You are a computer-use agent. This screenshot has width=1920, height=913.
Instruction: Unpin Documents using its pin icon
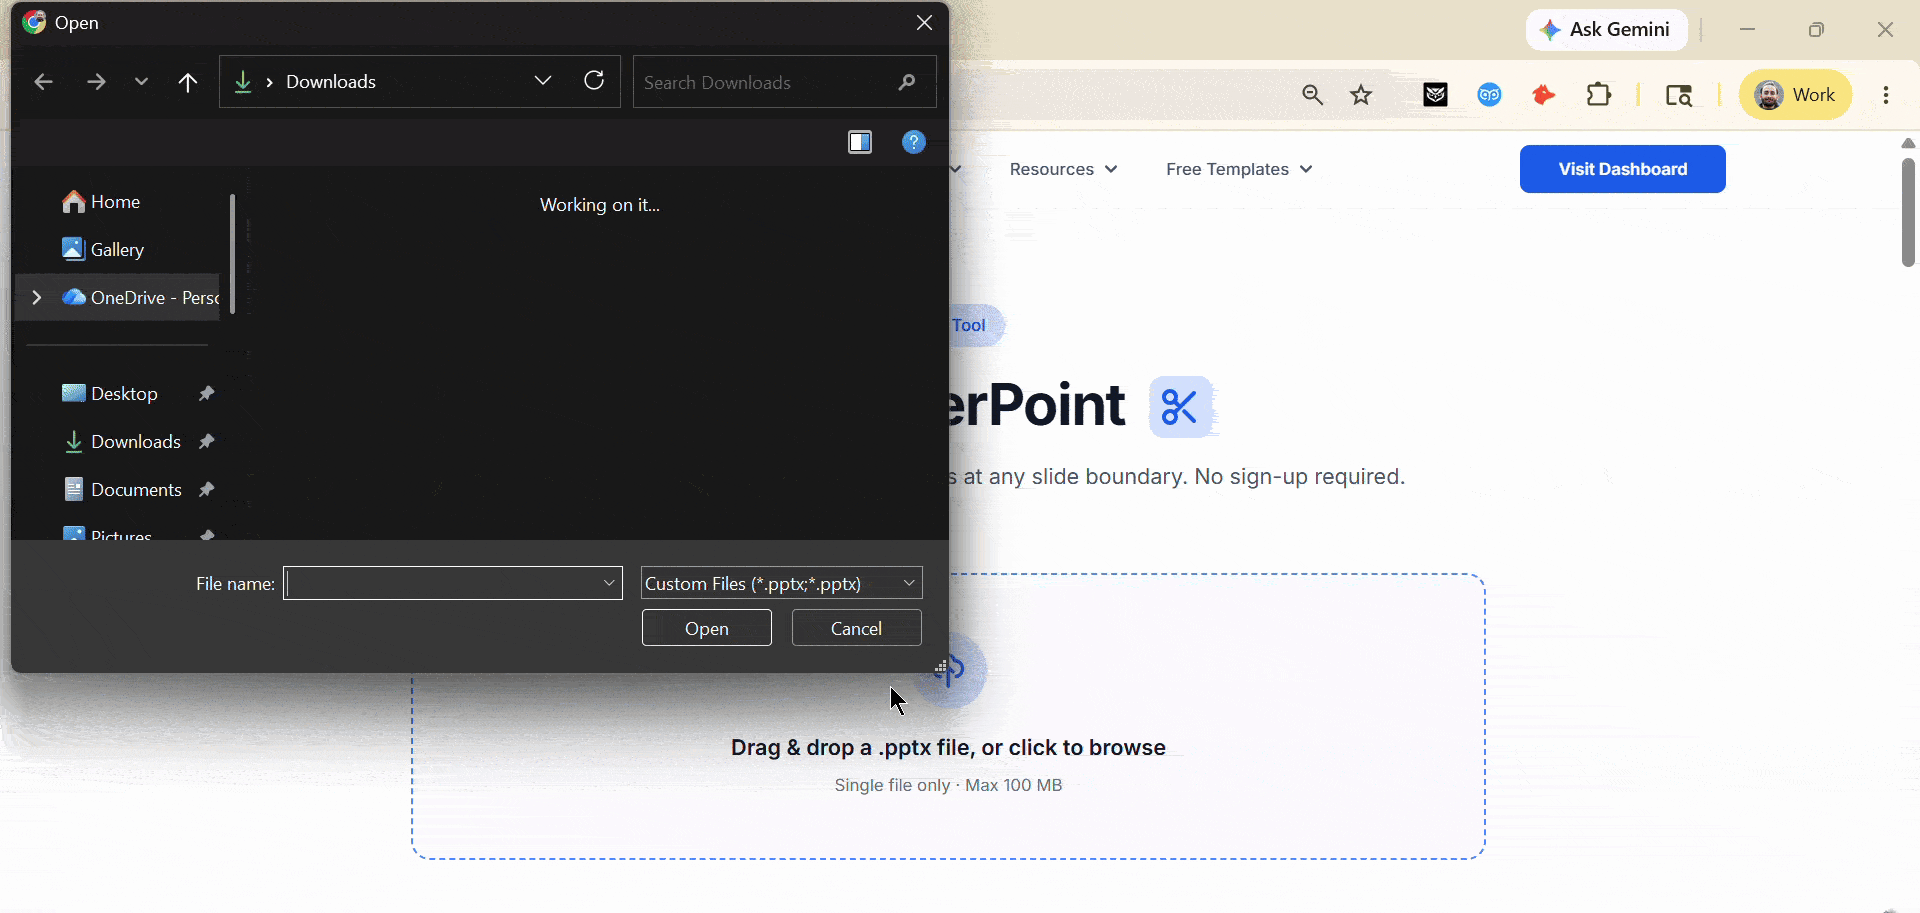point(207,490)
